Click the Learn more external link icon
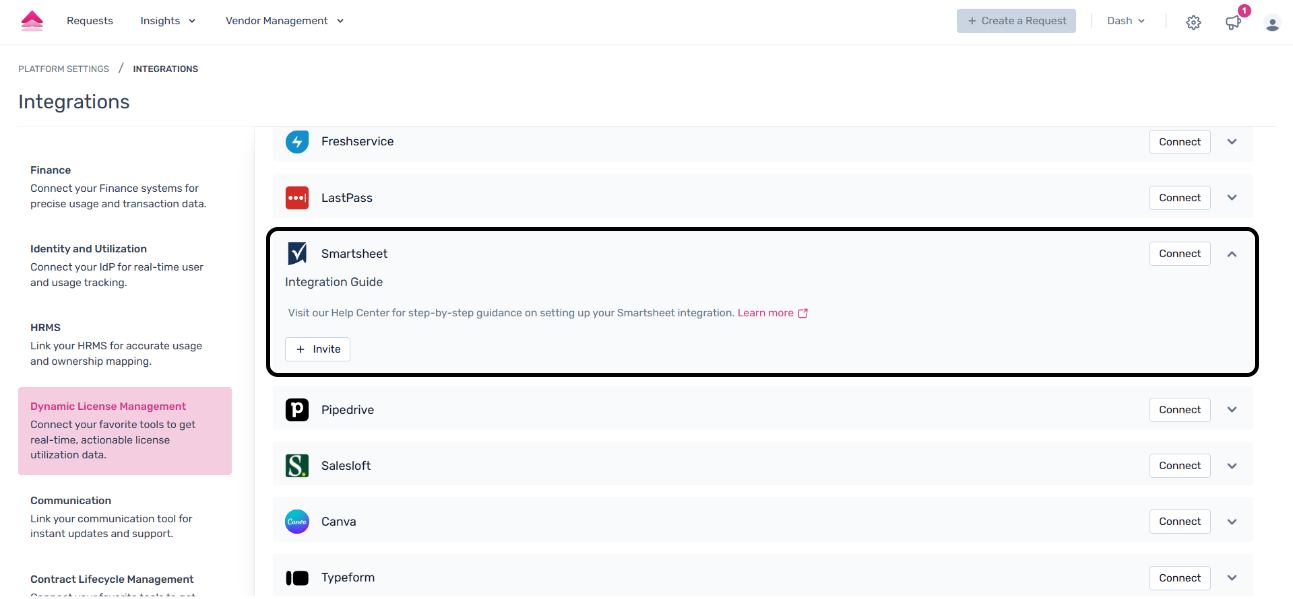The image size is (1293, 599). 803,313
